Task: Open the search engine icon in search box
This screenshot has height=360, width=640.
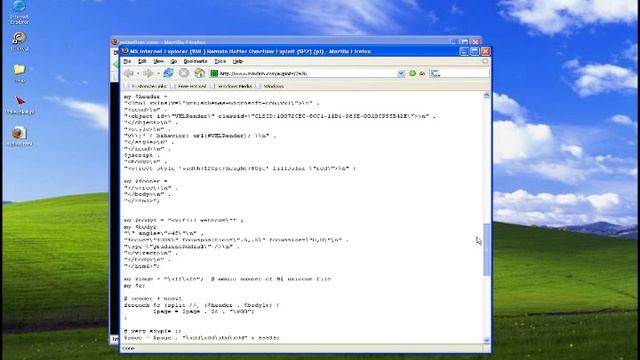Action: click(436, 73)
